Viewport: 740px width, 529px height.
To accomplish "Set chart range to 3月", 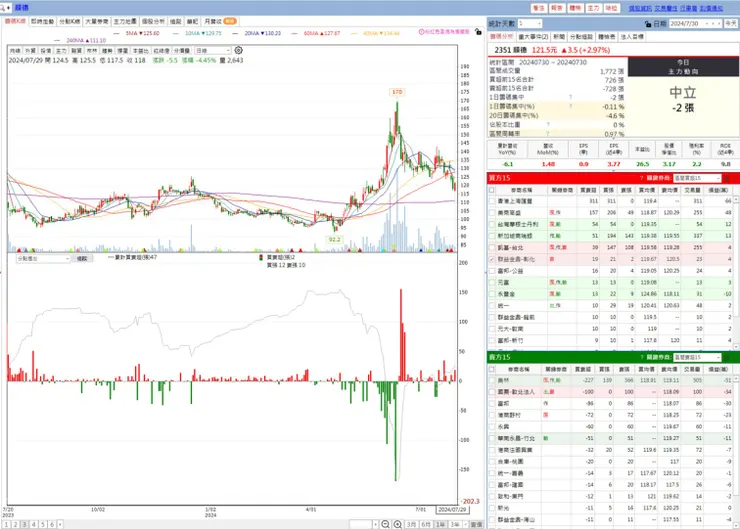I will tap(412, 524).
